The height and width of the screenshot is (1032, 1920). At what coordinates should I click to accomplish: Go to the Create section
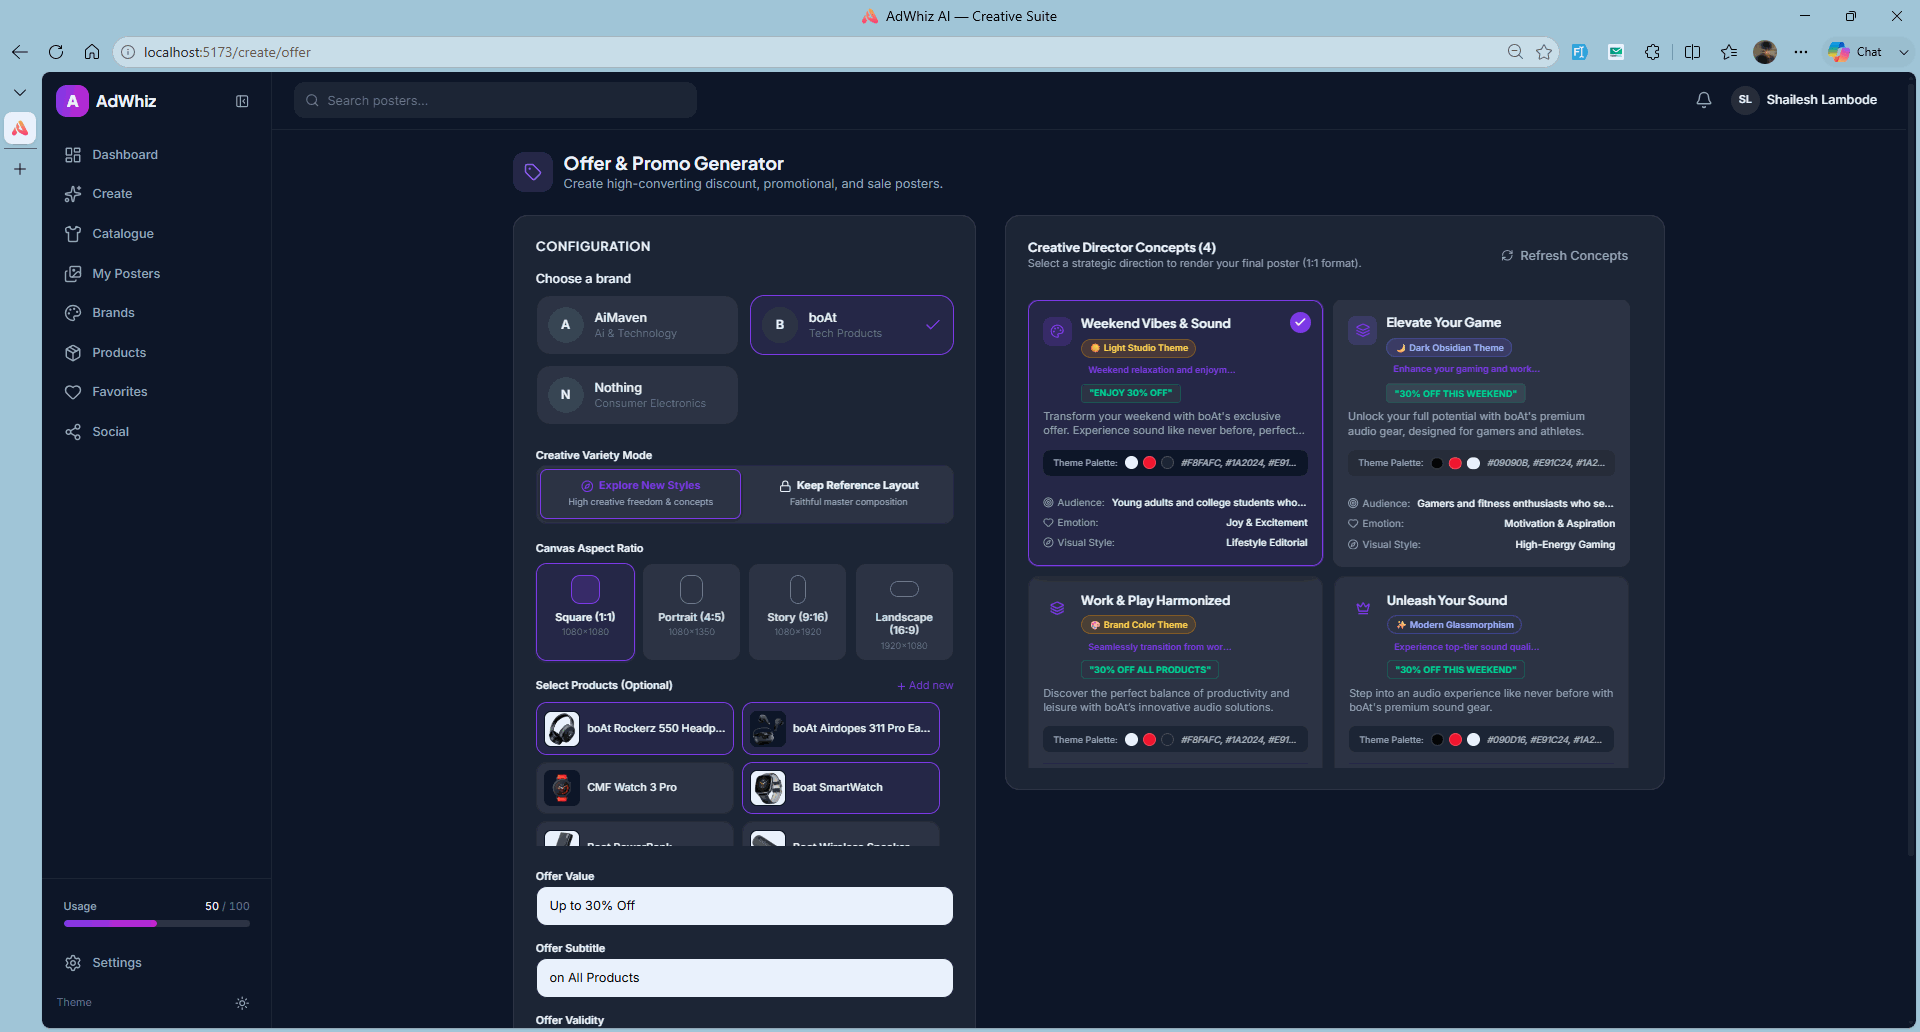(x=112, y=194)
